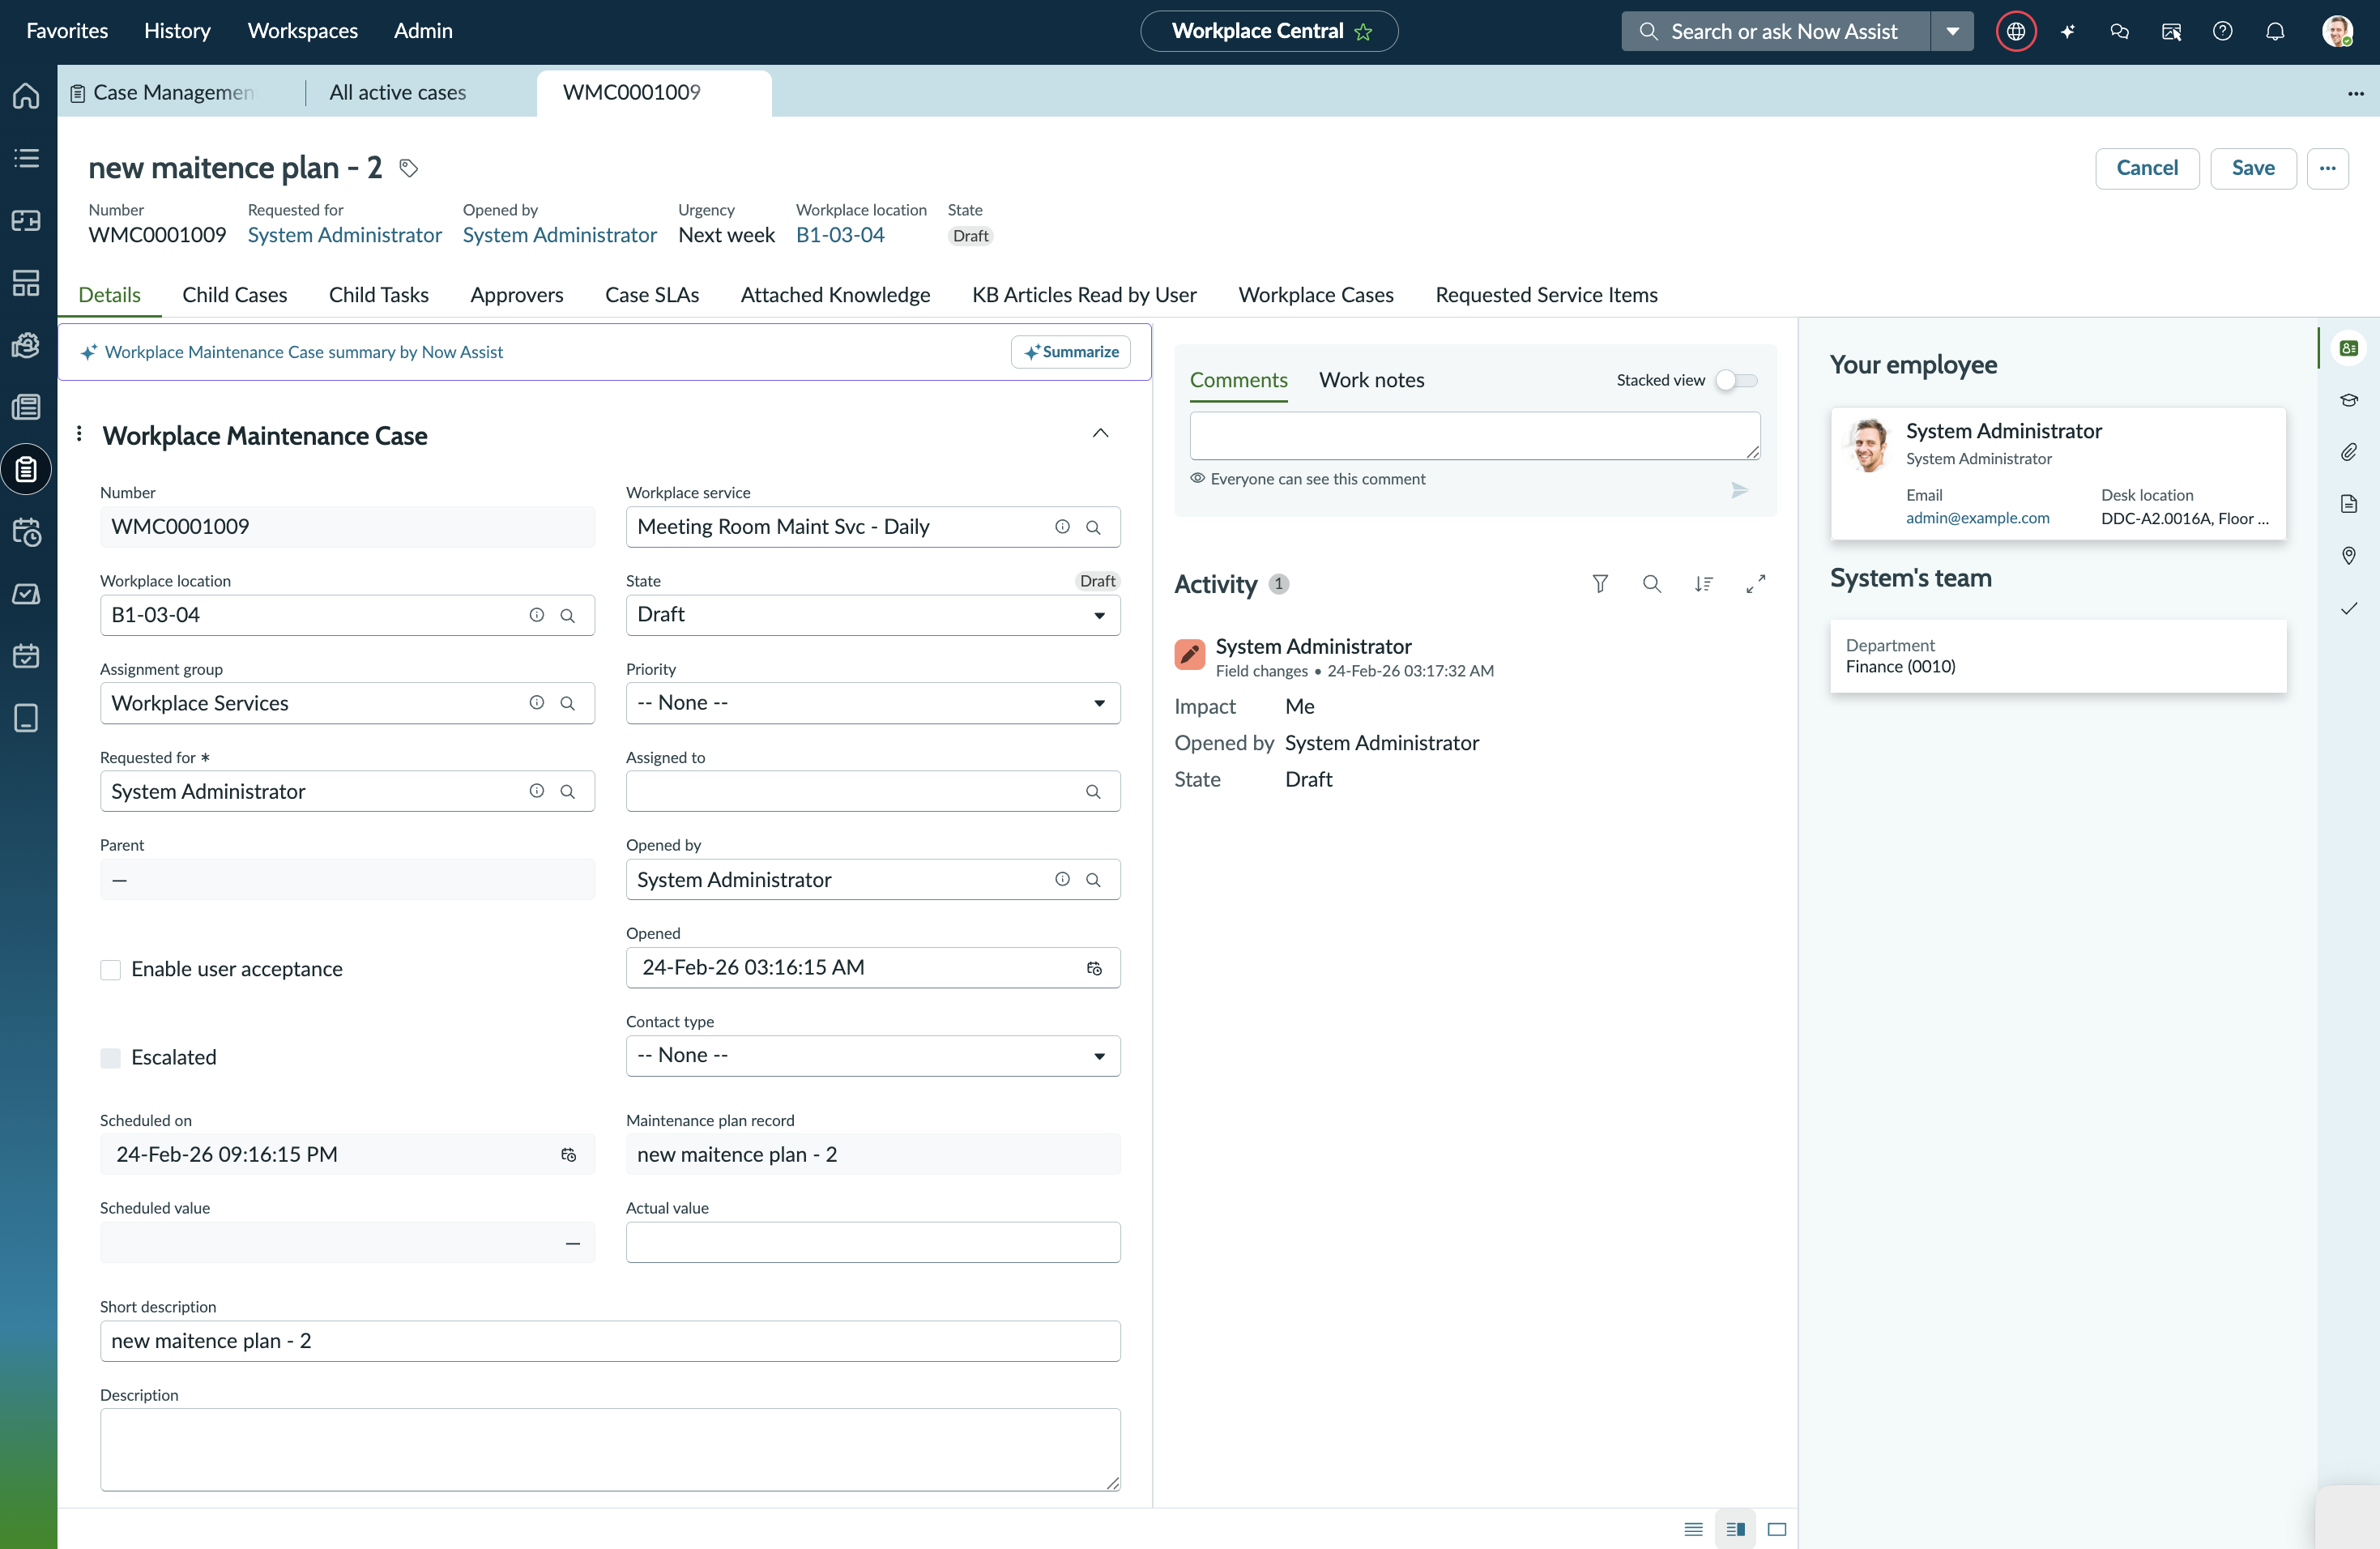Expand the Activity panel to full view
Screen dimensions: 2380x1549
coord(1756,583)
